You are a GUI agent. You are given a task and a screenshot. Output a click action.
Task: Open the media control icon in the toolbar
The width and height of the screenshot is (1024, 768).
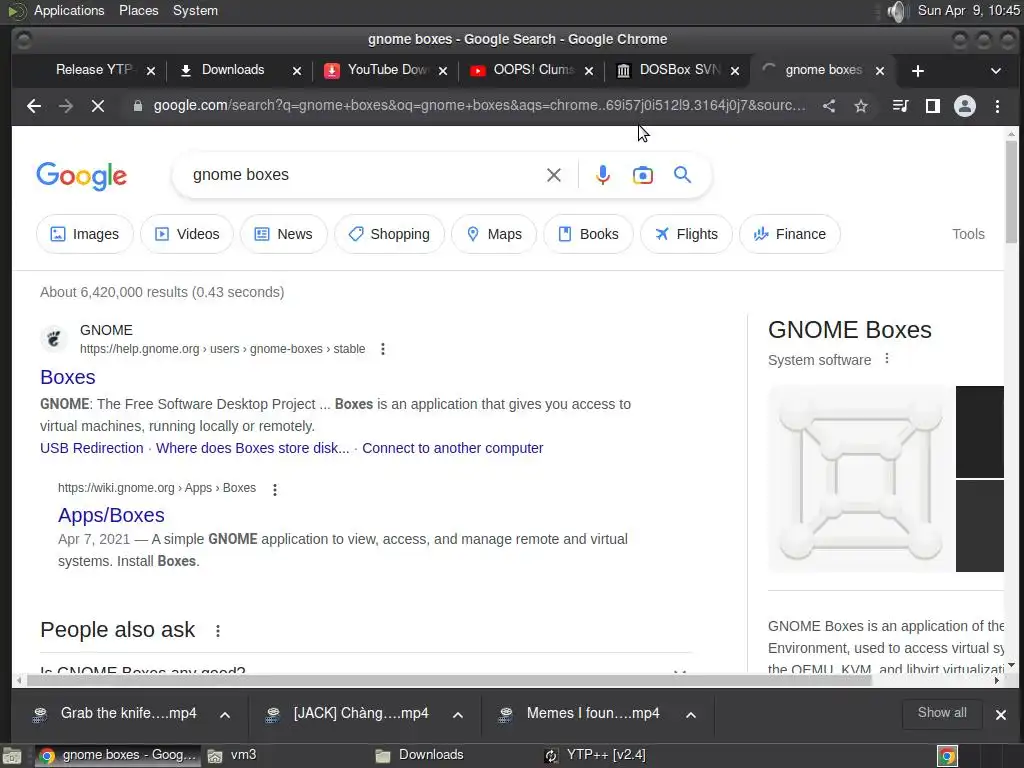point(901,106)
